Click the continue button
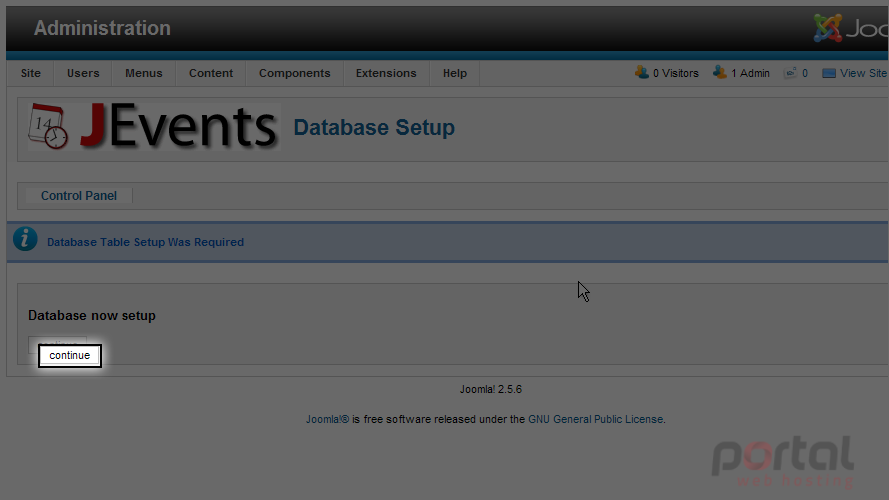 coord(70,355)
